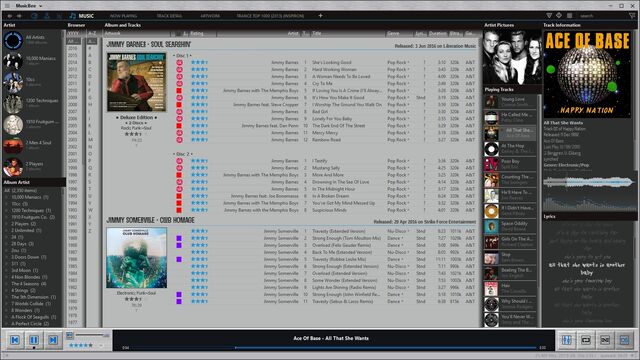This screenshot has width=640, height=360.
Task: Go back with the left arrow
Action: [x=9, y=16]
